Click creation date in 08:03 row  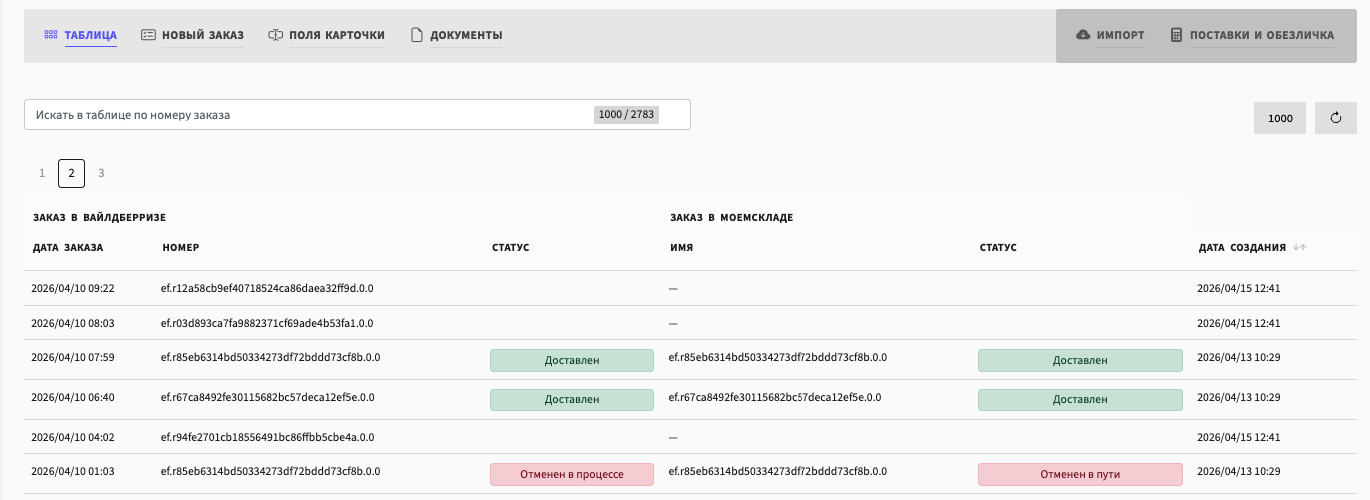pyautogui.click(x=1239, y=323)
